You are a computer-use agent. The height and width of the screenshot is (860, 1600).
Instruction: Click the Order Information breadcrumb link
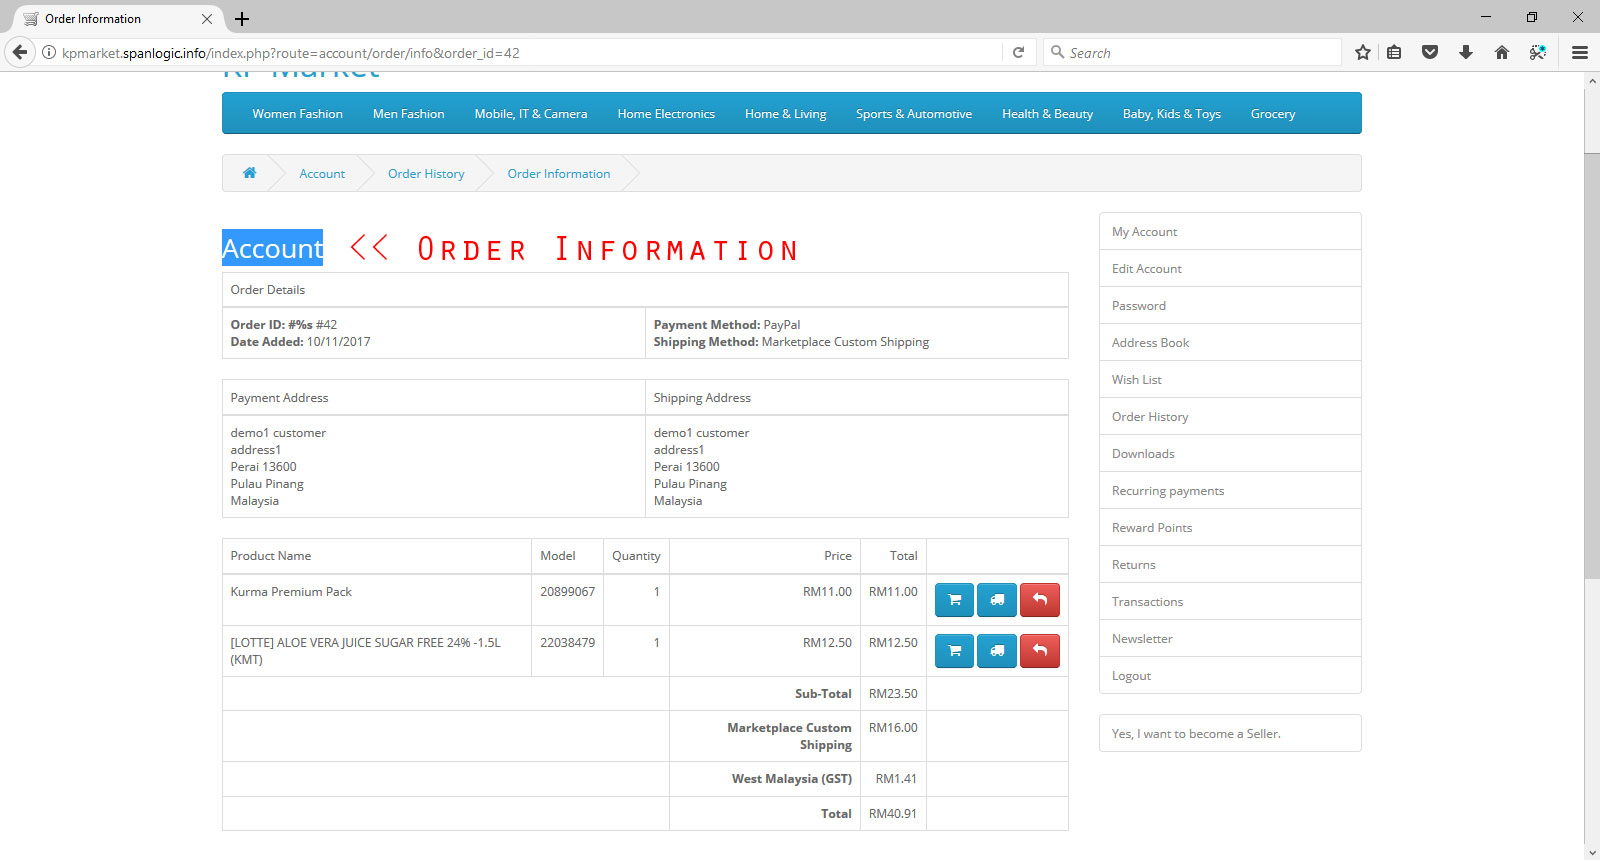[559, 174]
